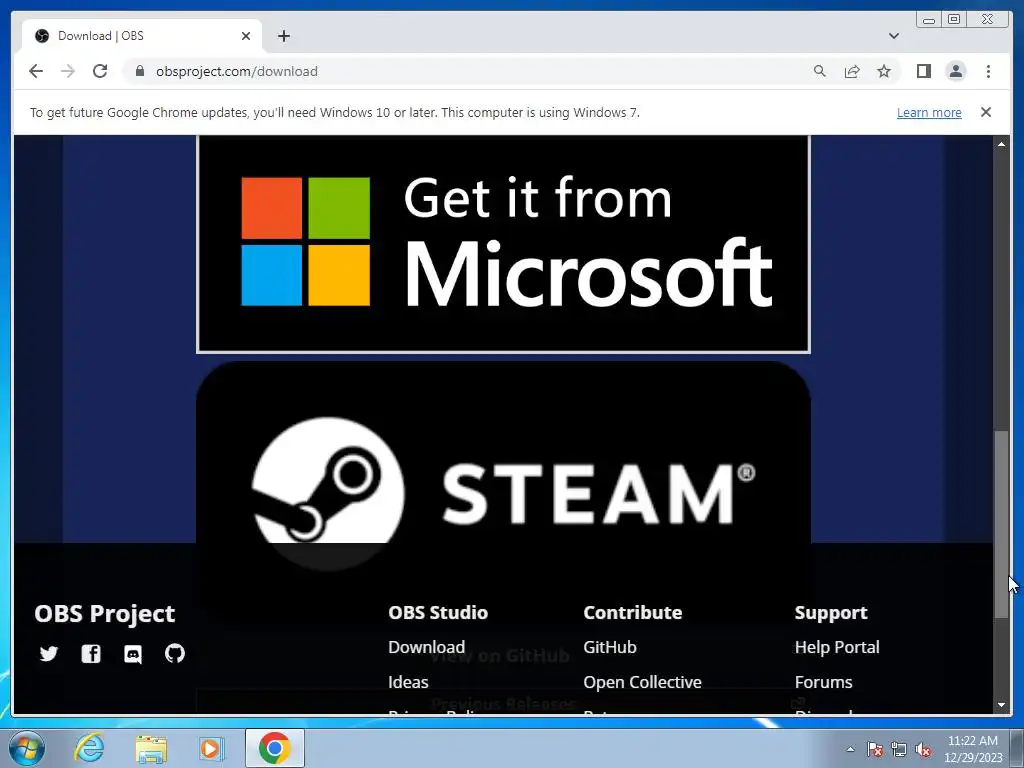Open Chrome profile avatar
Screen dimensions: 1024x768
955,71
